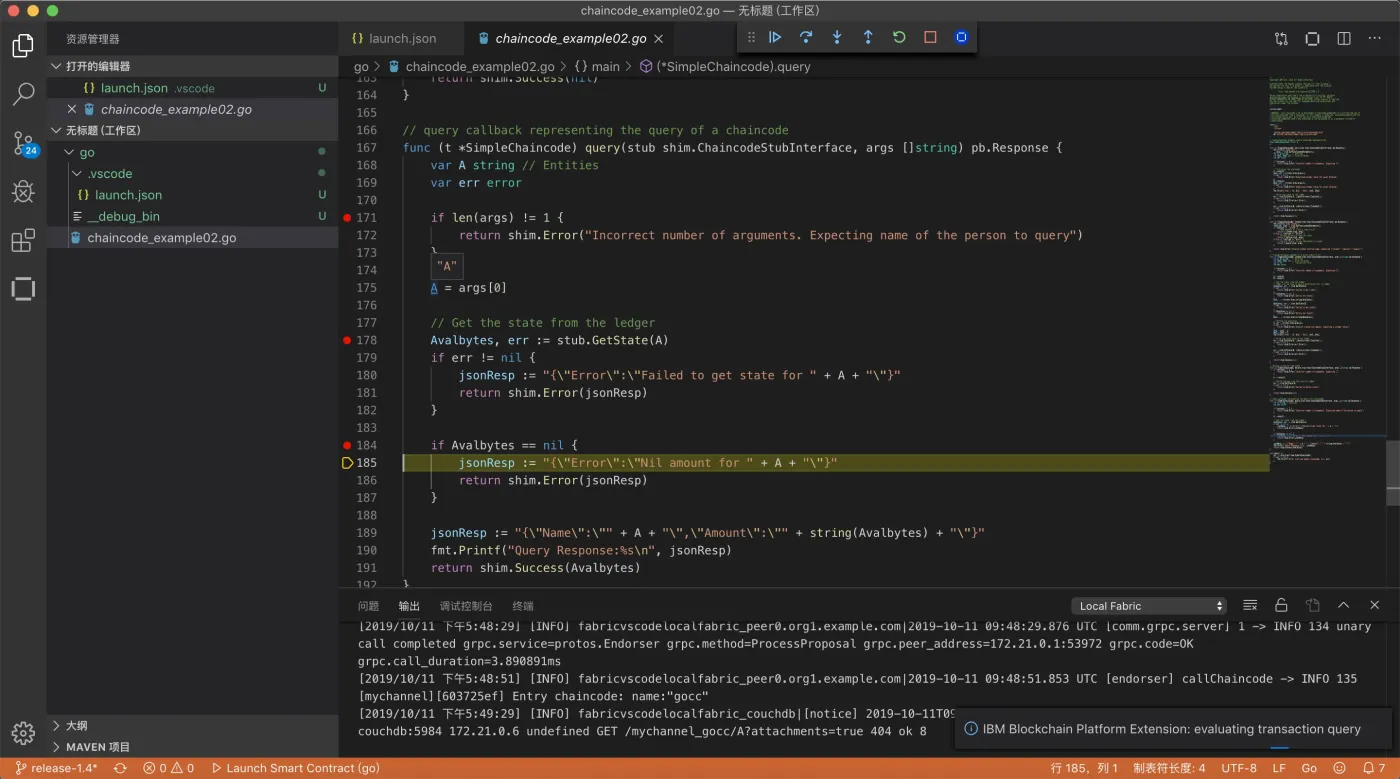
Task: Step out using the debug toolbar
Action: [868, 37]
